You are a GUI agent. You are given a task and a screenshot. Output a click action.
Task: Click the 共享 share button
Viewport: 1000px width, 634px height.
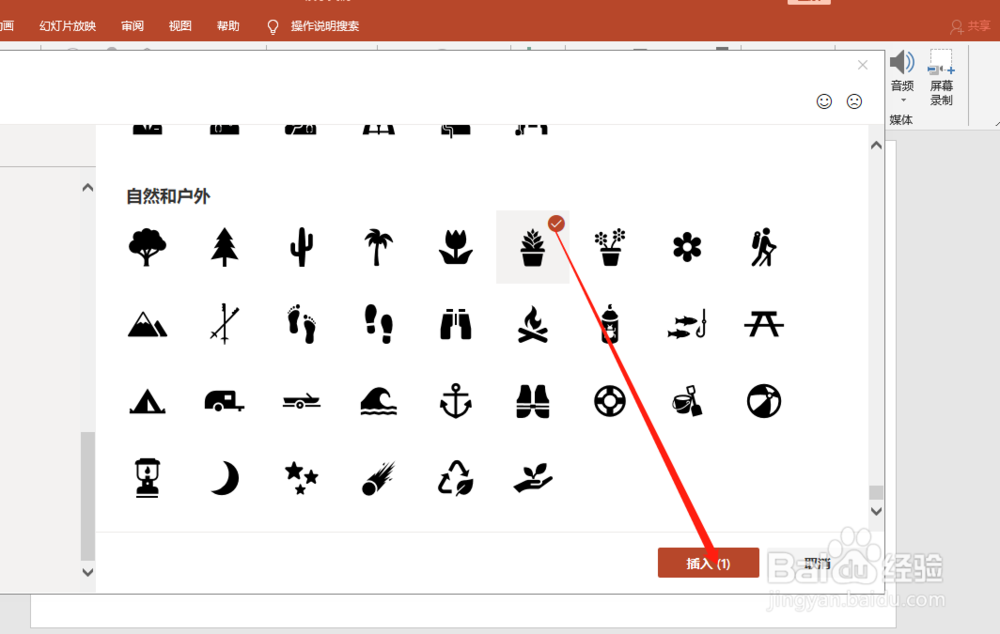click(970, 26)
